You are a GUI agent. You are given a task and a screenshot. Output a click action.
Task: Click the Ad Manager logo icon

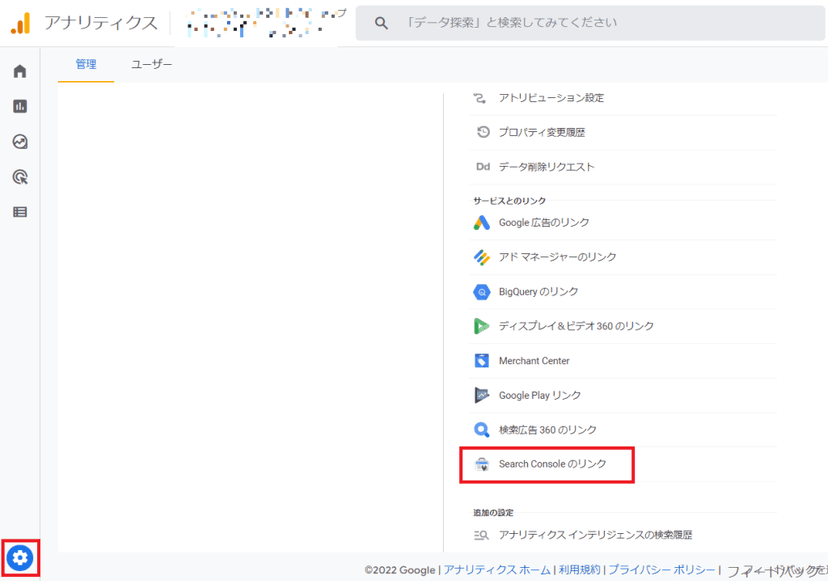coord(482,257)
